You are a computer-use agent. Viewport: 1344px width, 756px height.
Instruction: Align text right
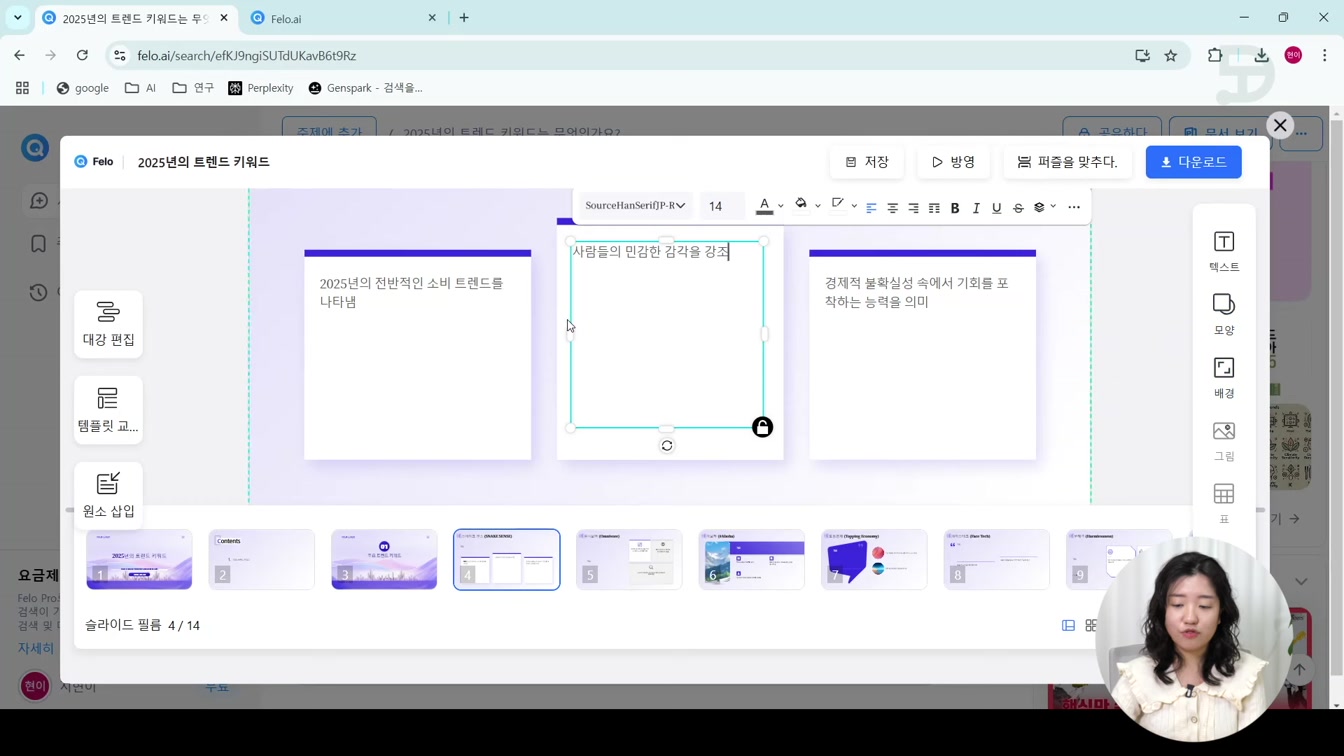(x=913, y=208)
